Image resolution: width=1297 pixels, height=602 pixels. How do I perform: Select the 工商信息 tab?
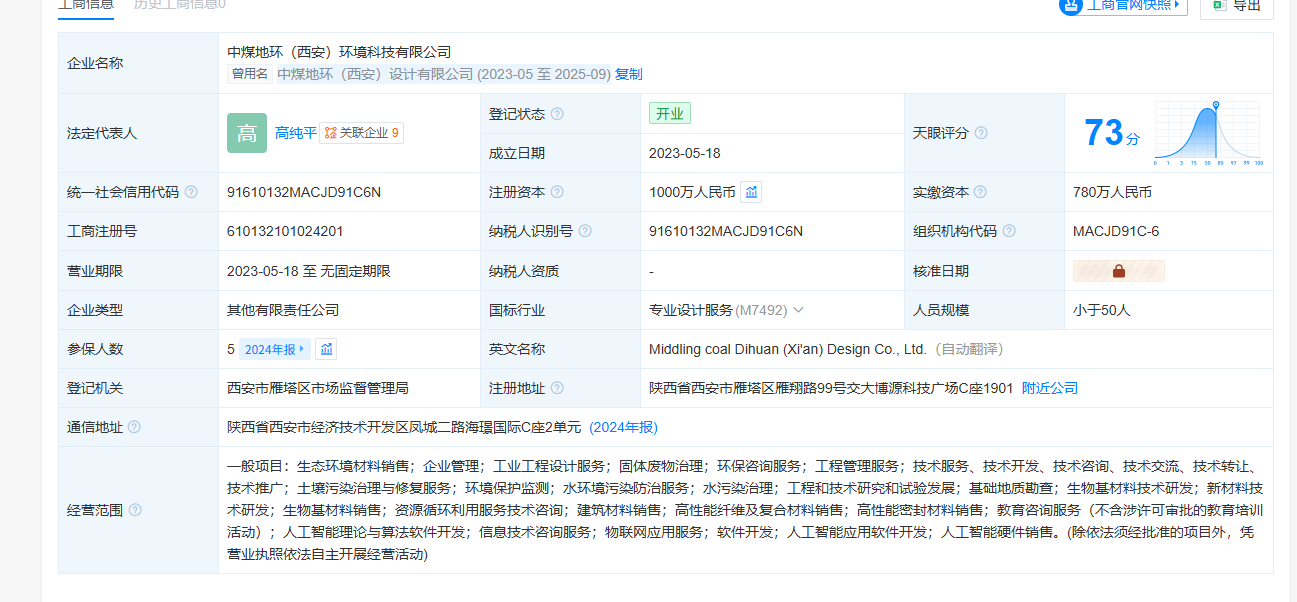tap(86, 5)
